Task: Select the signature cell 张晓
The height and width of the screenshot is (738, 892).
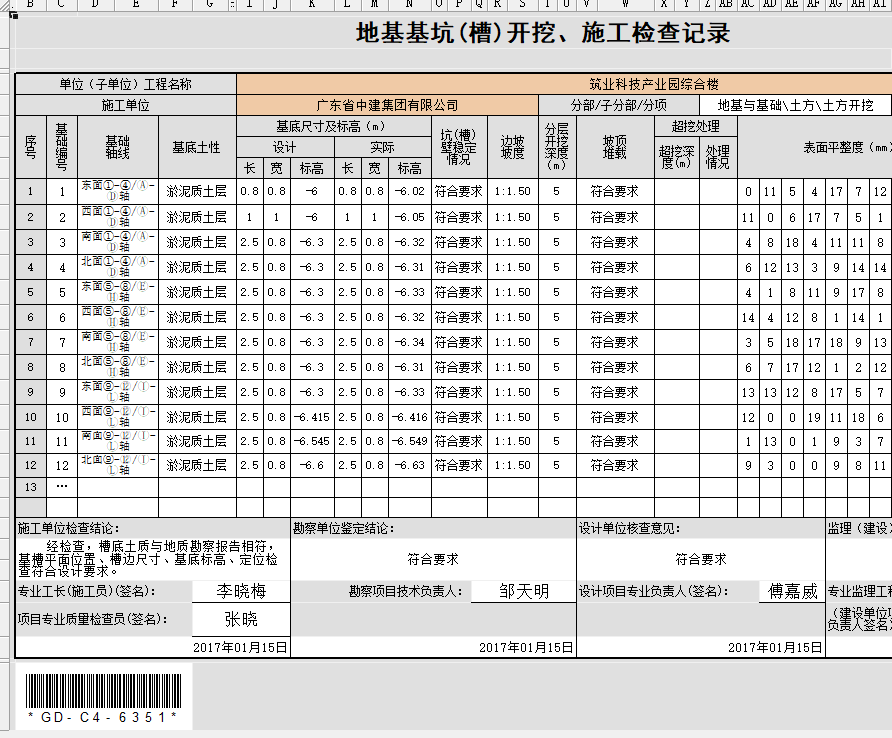Action: click(241, 619)
